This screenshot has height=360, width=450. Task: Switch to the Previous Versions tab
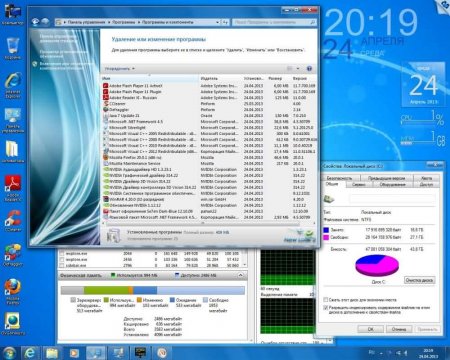point(387,178)
